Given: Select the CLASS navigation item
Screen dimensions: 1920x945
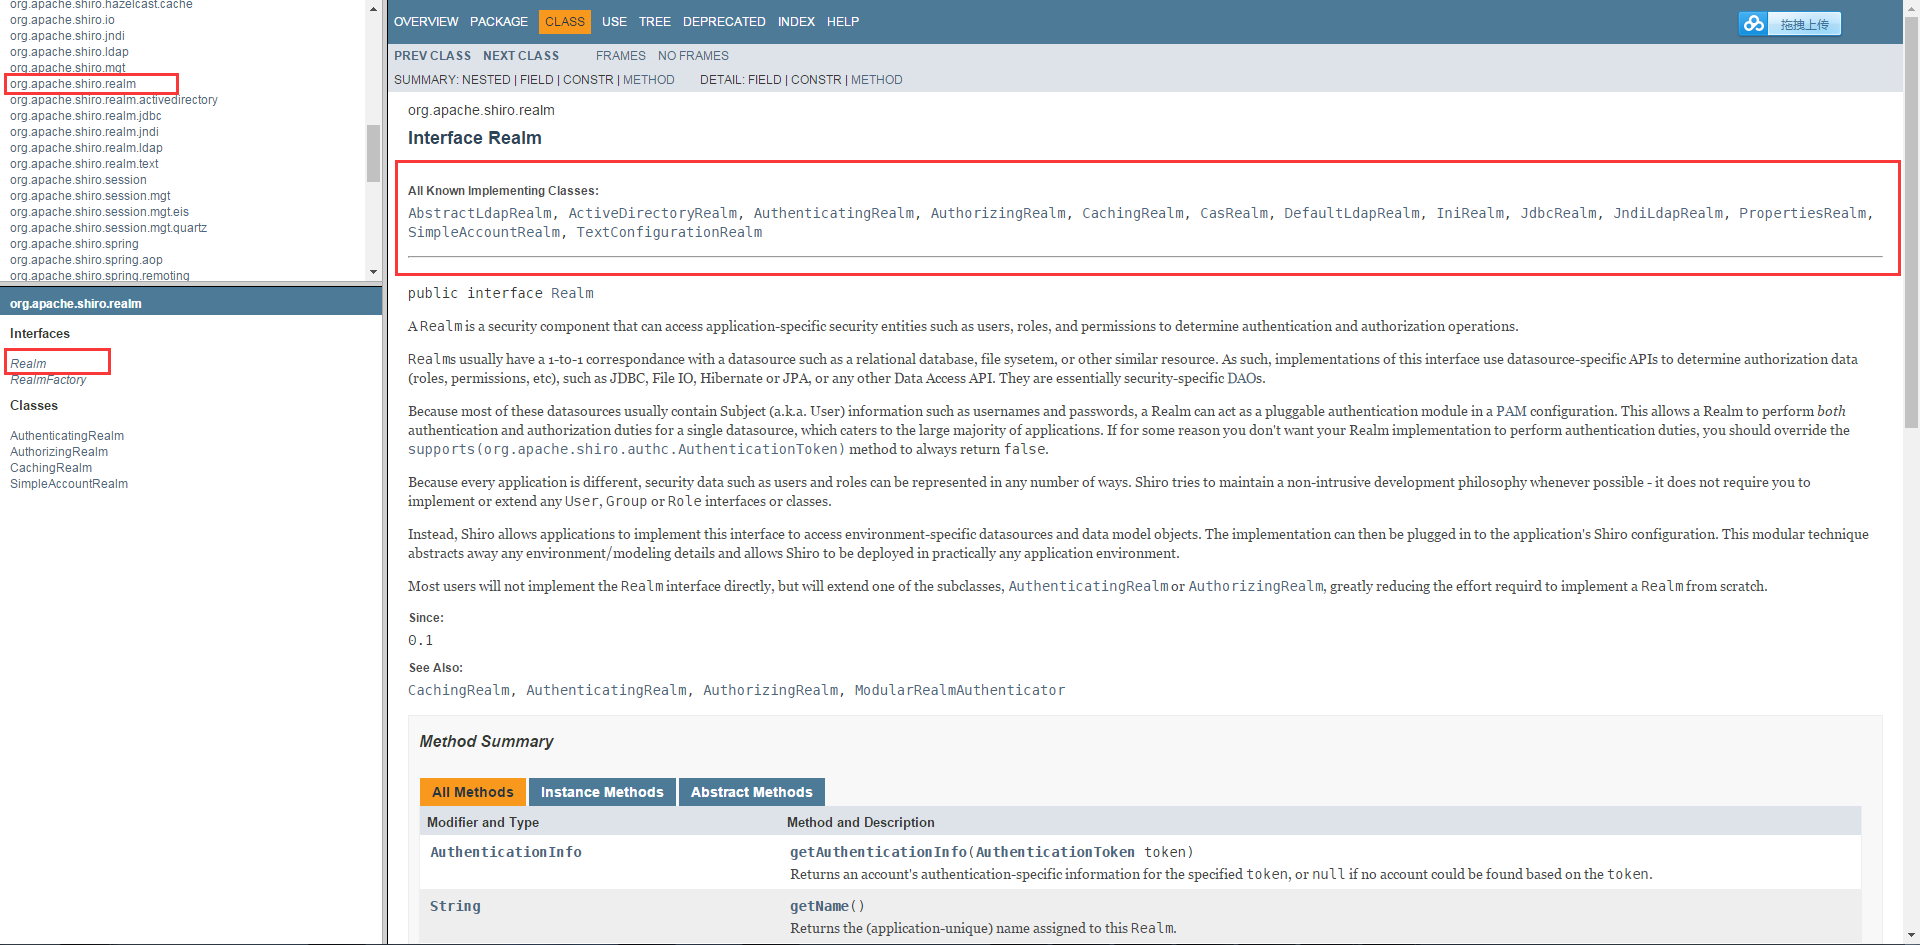Looking at the screenshot, I should 565,21.
